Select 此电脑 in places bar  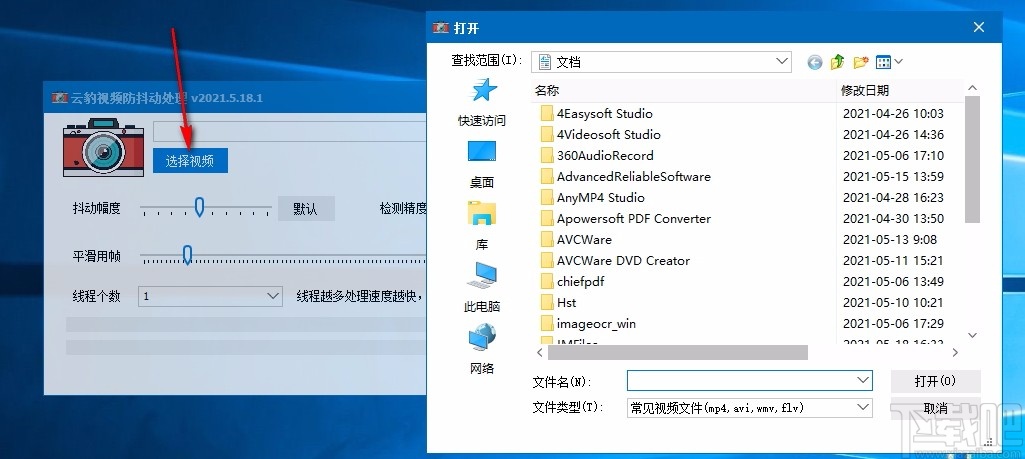pyautogui.click(x=482, y=288)
